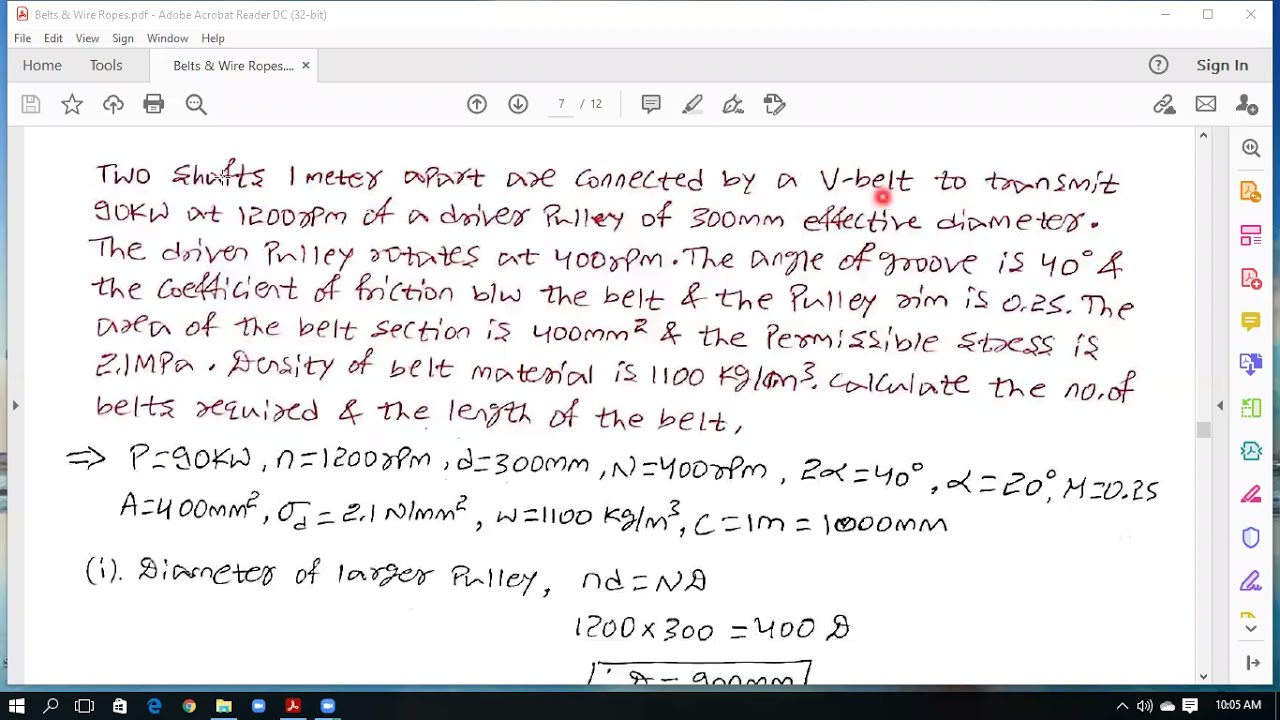Open Create PDF tool in right pane
Image resolution: width=1280 pixels, height=720 pixels.
[x=1251, y=279]
